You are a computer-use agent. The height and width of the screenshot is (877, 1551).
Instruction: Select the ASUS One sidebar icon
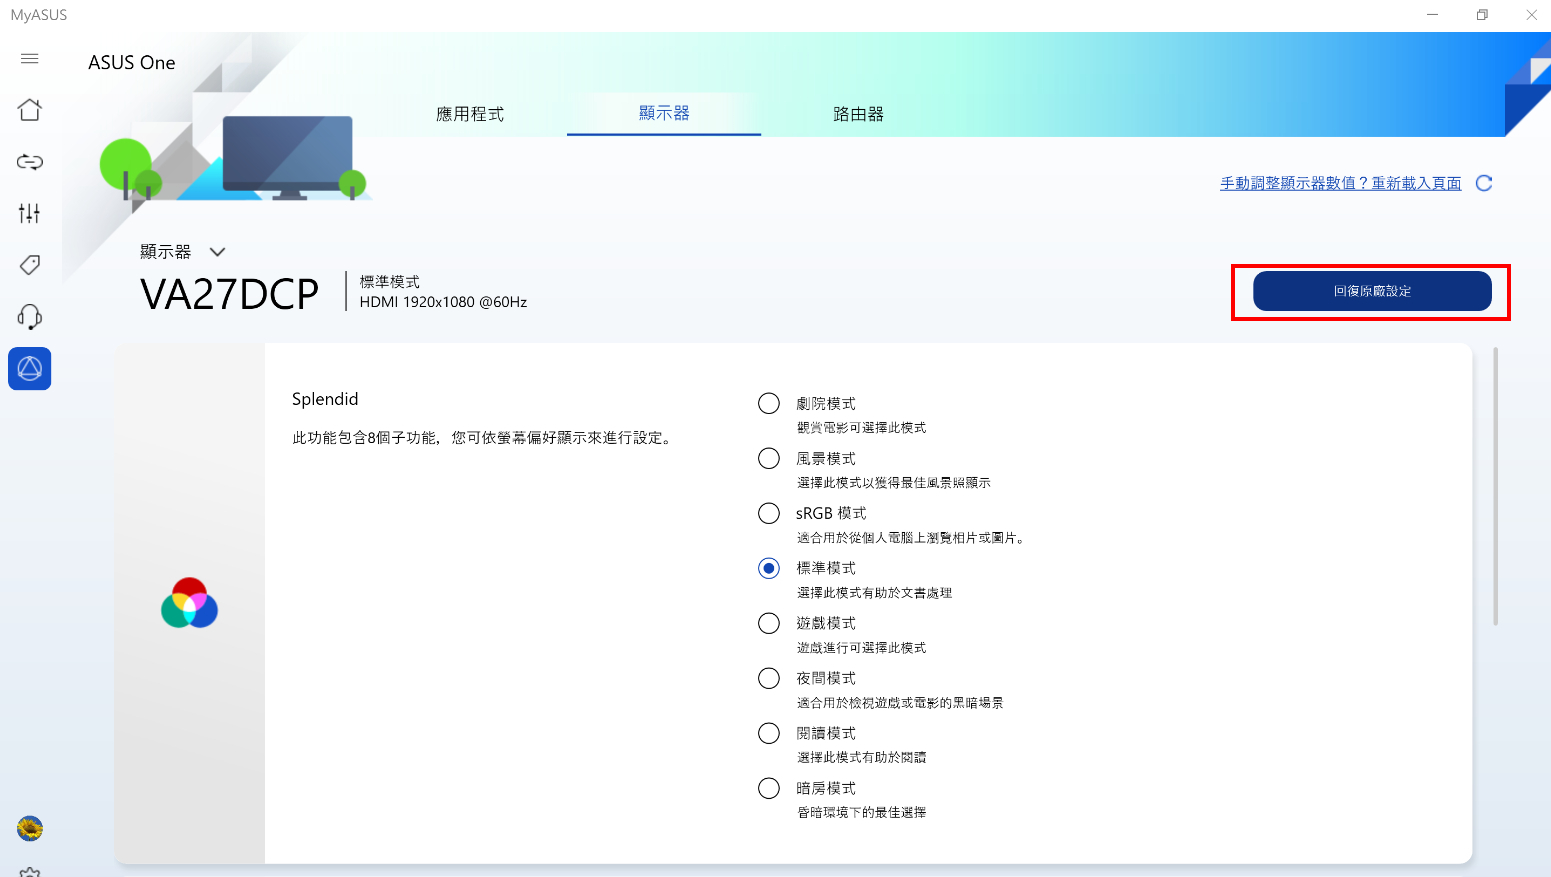coord(30,369)
